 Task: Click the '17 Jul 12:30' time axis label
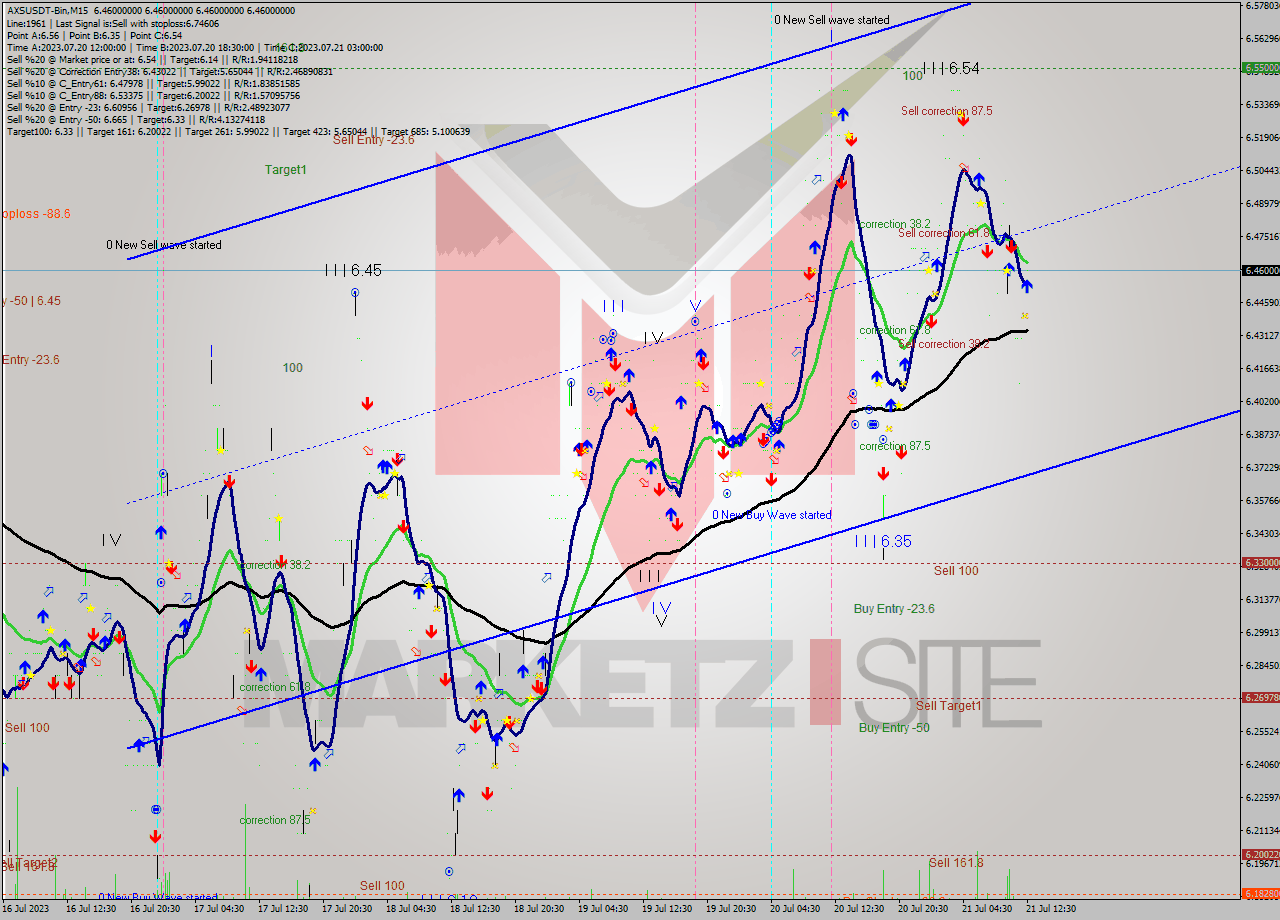coord(283,909)
